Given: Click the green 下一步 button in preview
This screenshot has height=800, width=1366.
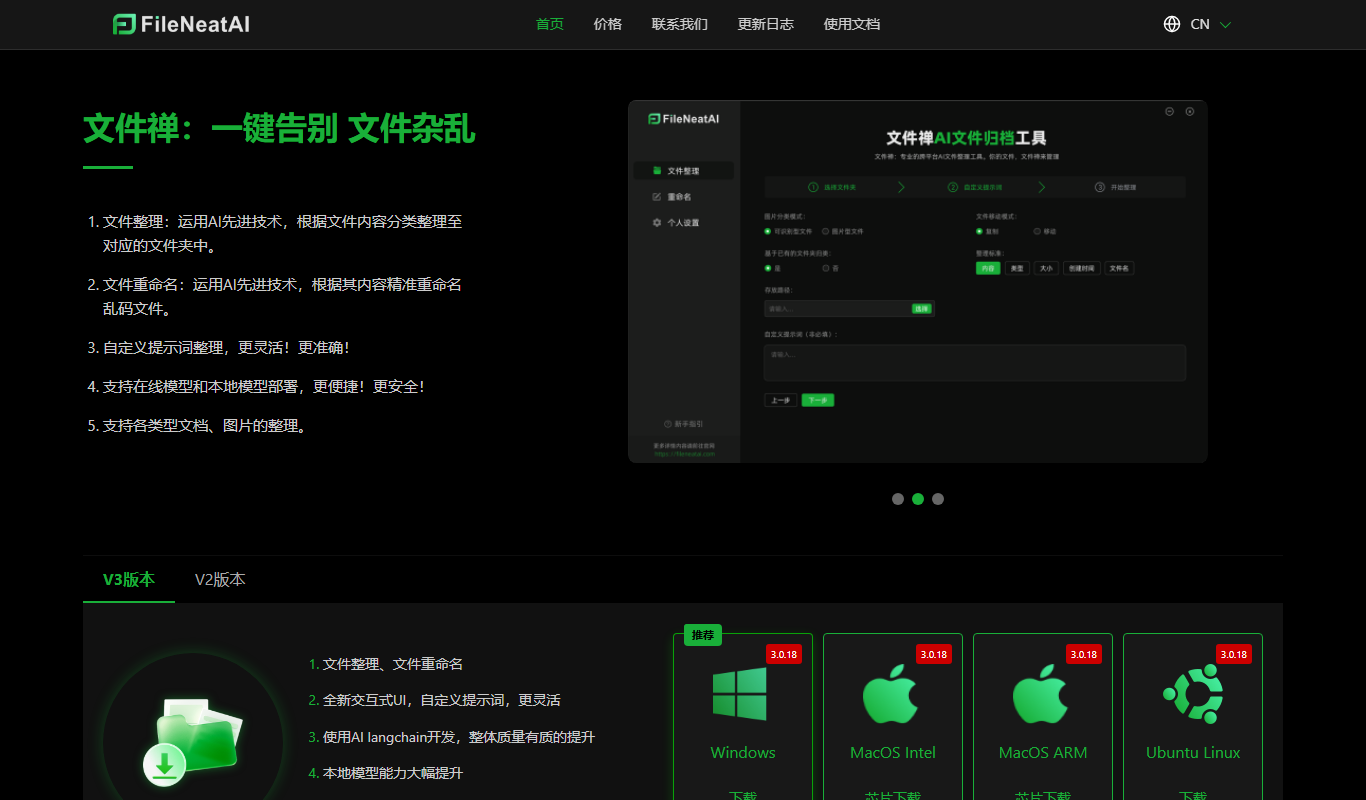Looking at the screenshot, I should 818,400.
